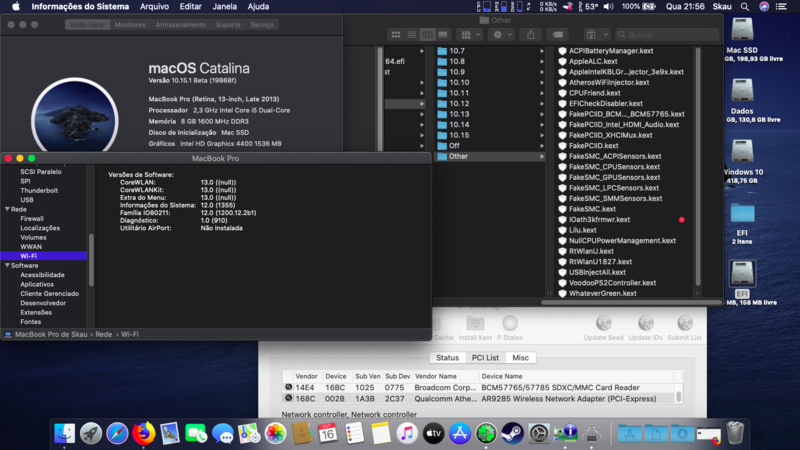Open the Serviço tab

point(262,24)
